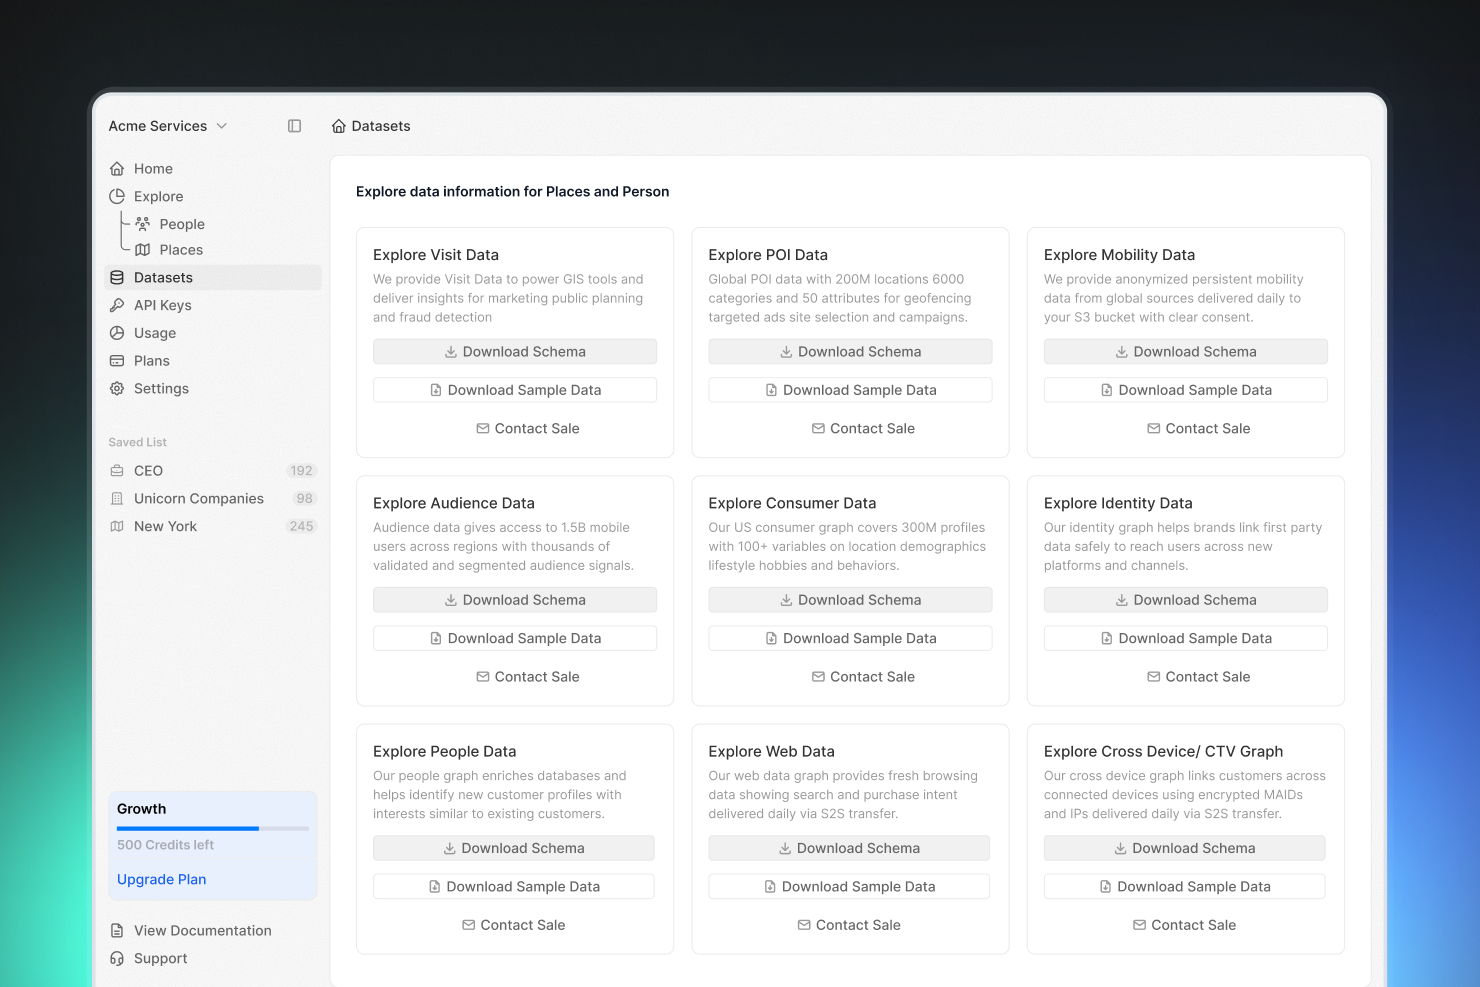The height and width of the screenshot is (987, 1480).
Task: Click the briefcase icon beside CEO
Action: [117, 471]
